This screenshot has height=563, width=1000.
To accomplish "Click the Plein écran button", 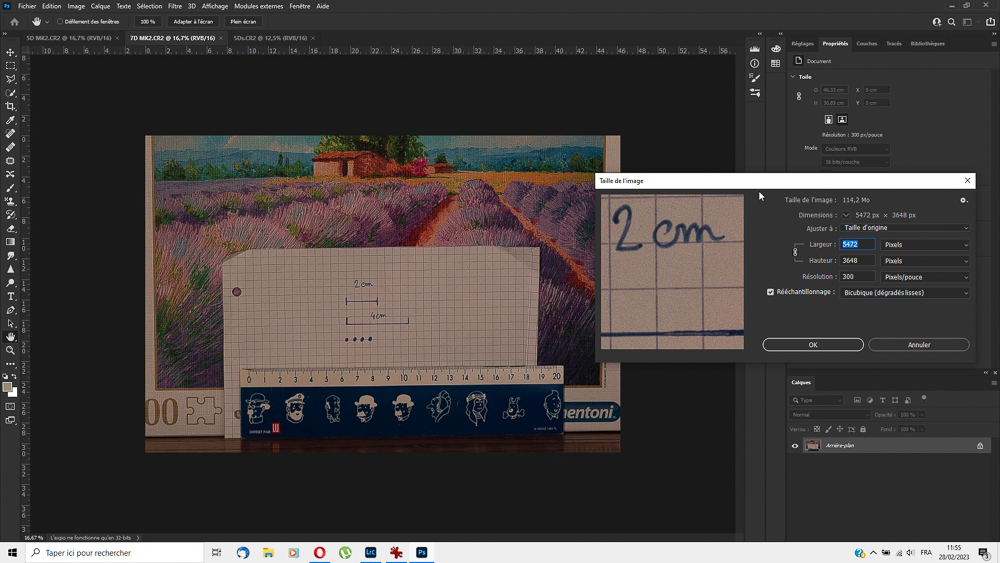I will tap(243, 22).
